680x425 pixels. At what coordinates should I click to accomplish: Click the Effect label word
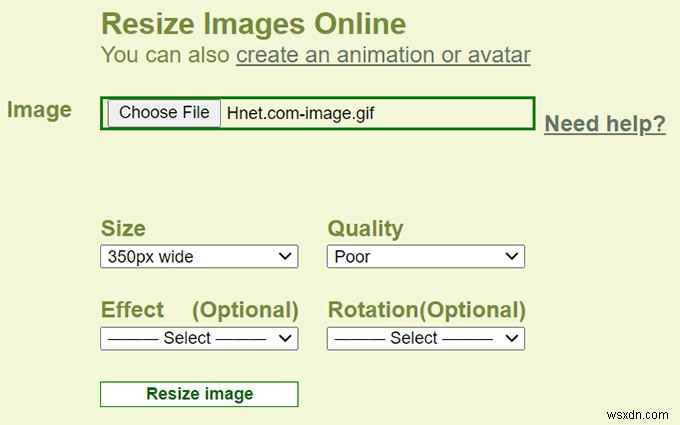point(132,310)
